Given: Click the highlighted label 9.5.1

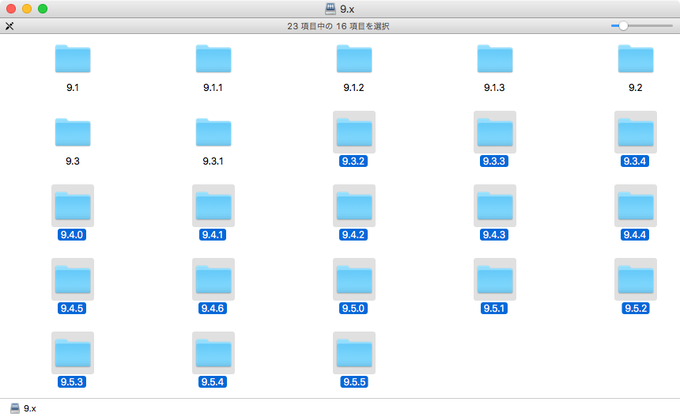Looking at the screenshot, I should coord(494,309).
